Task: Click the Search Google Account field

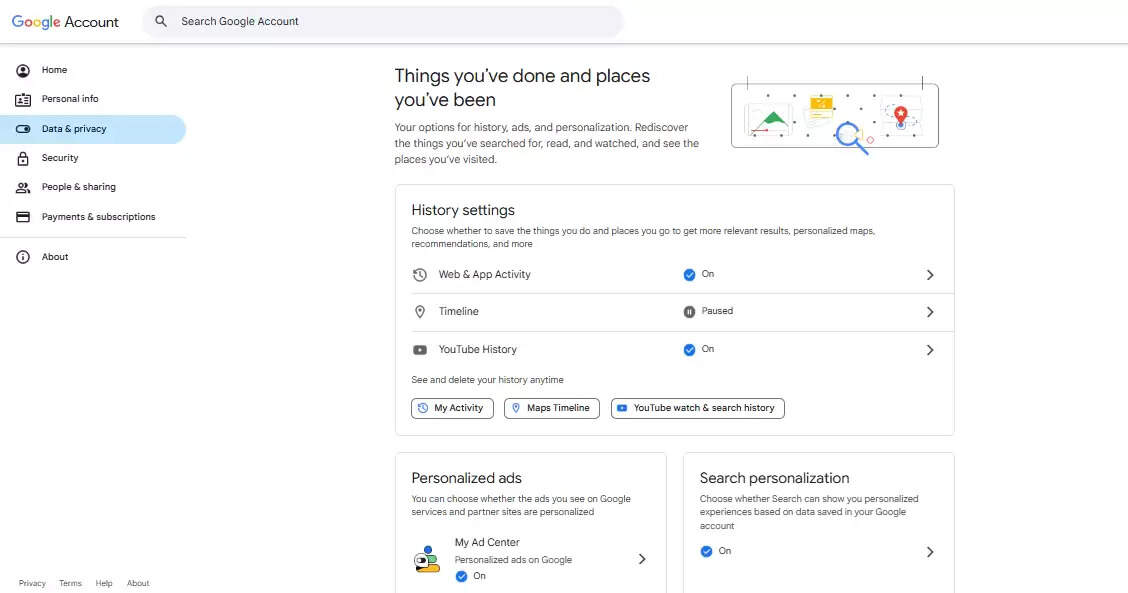Action: (x=390, y=21)
